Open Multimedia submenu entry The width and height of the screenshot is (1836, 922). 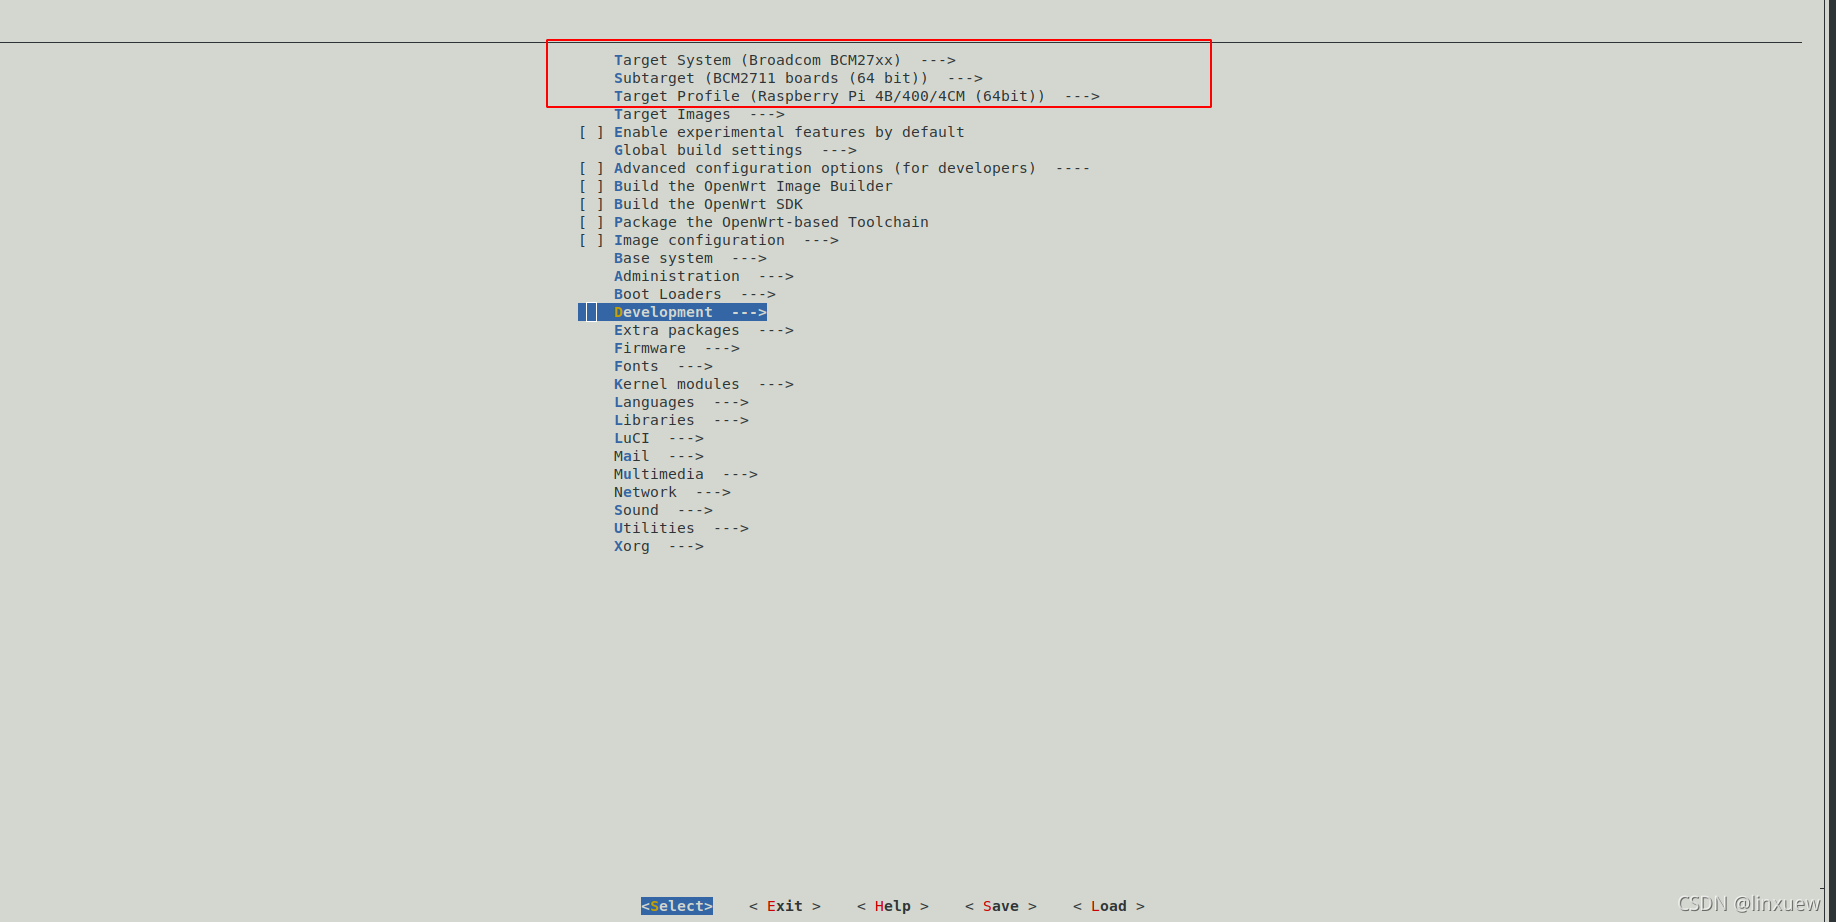tap(685, 474)
